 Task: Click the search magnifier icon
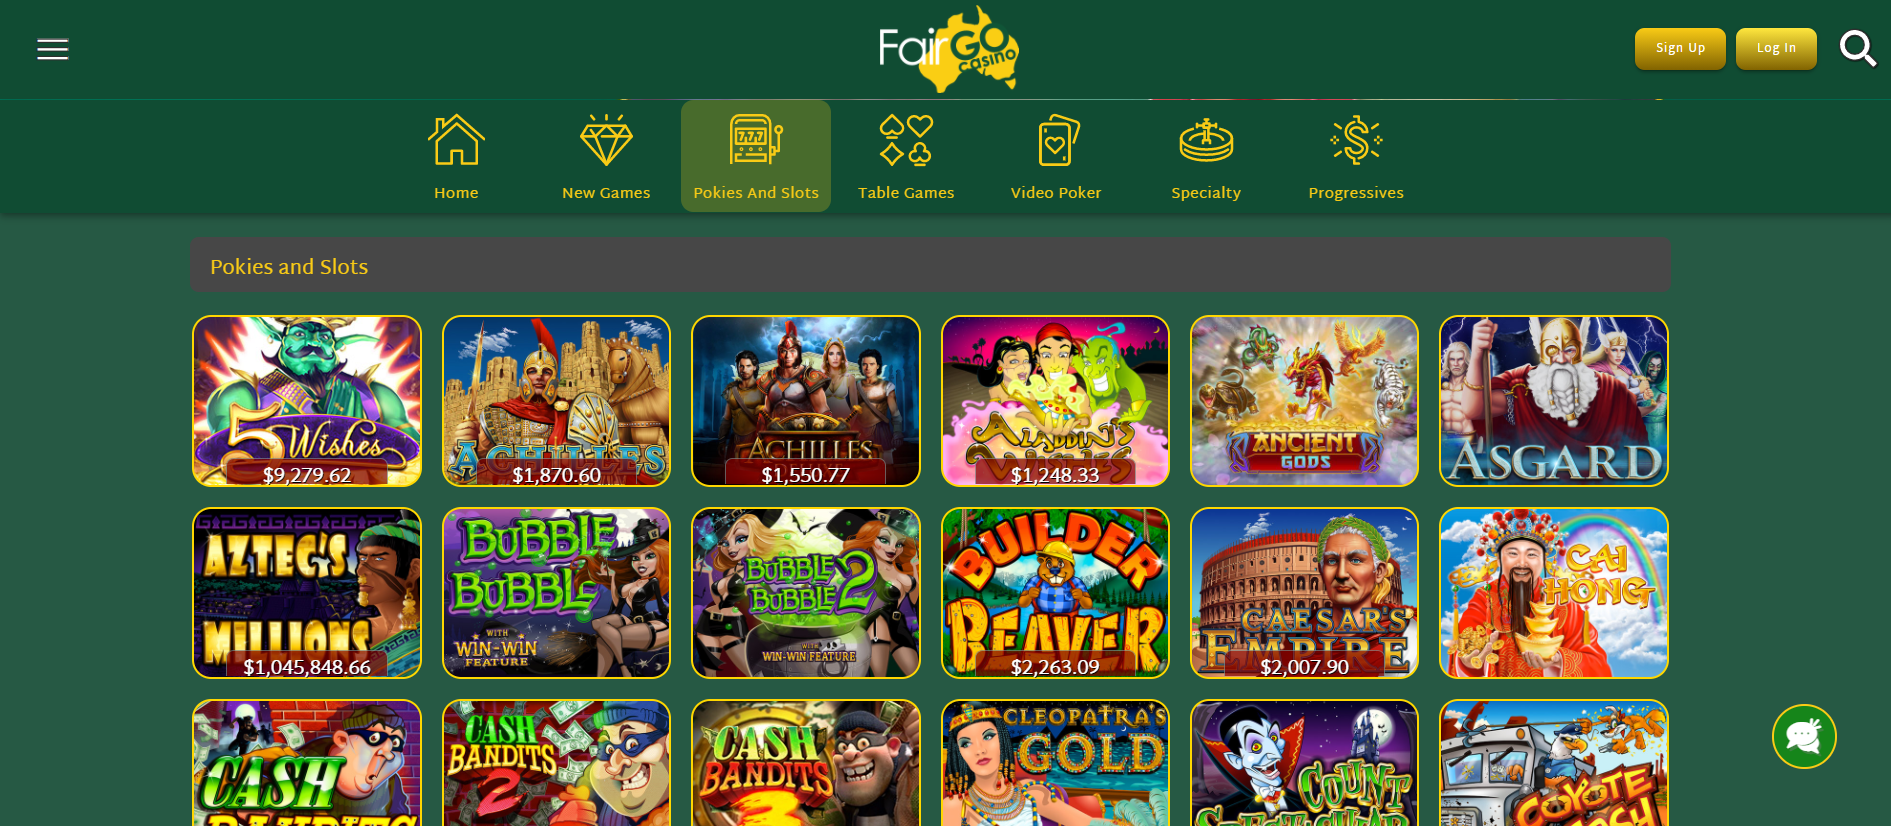pos(1857,48)
